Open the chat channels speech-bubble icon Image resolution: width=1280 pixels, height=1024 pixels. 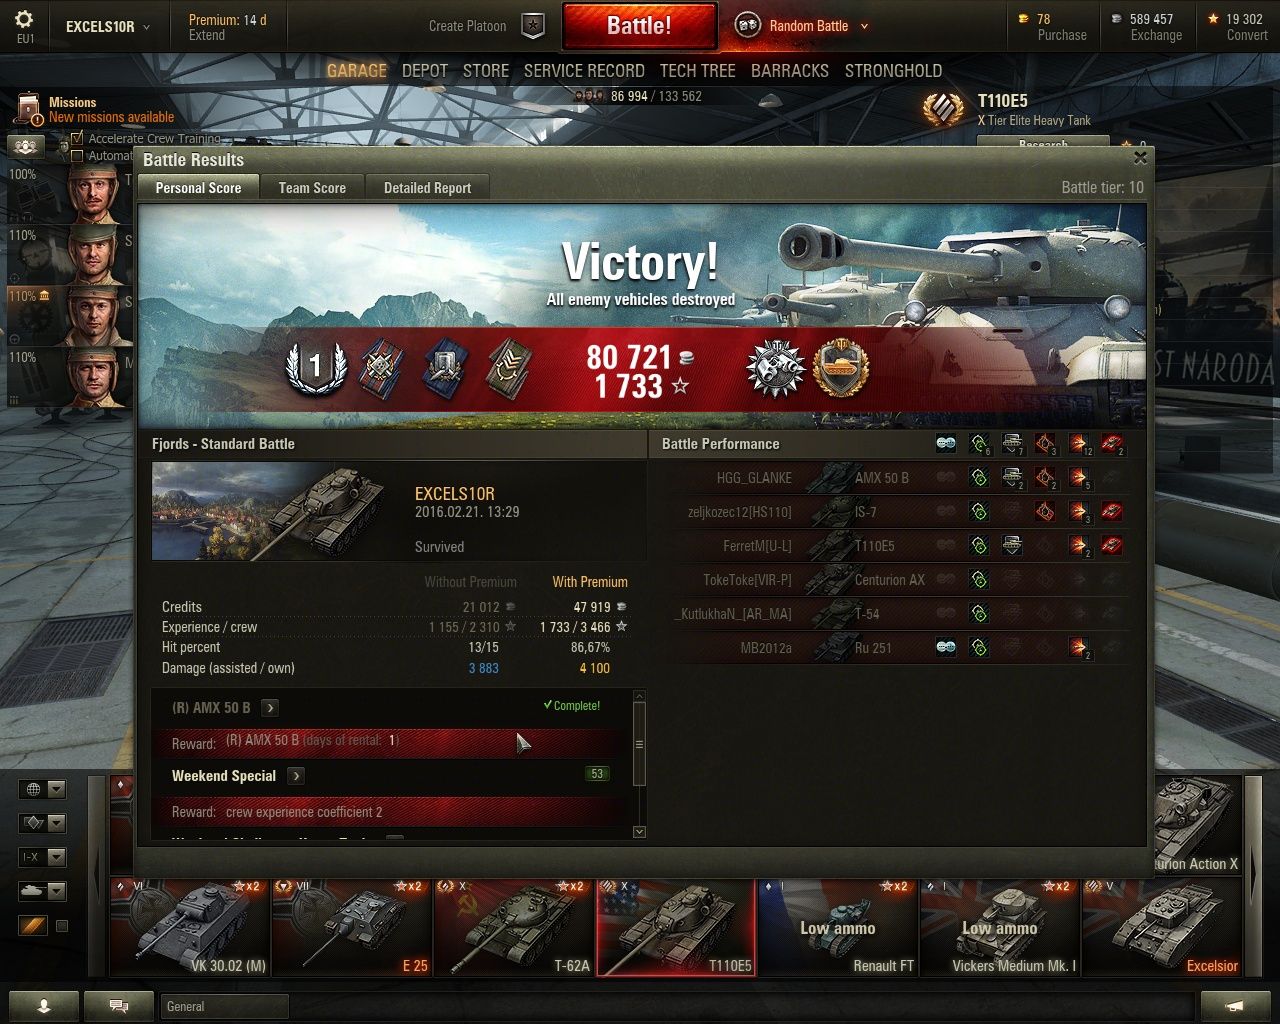(119, 1006)
